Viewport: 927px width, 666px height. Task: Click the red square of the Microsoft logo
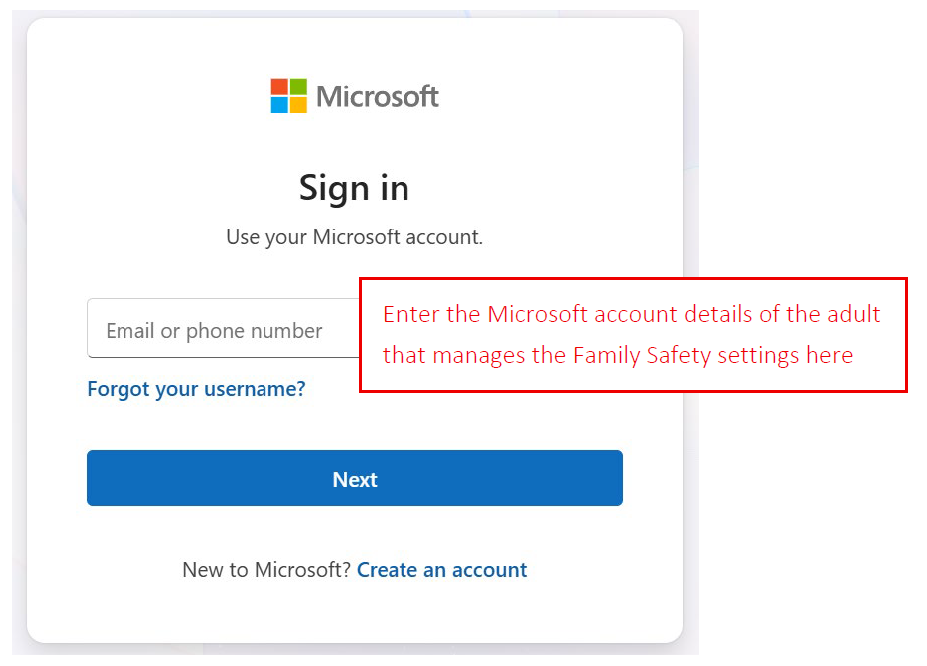click(279, 87)
